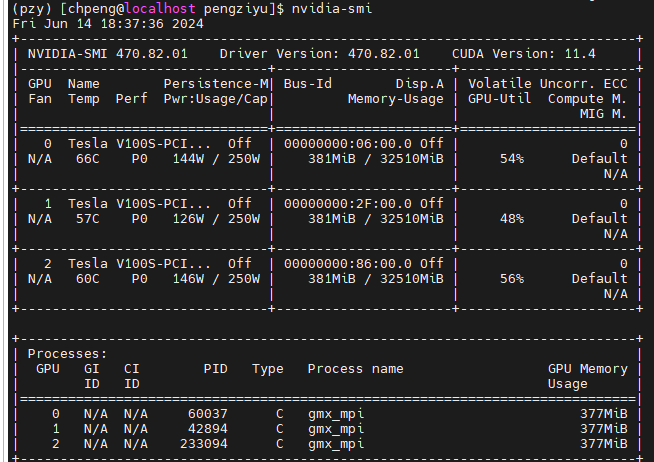Screen dimensions: 654x462
Task: Click the "Volatile Uncorr. ECC" header
Action: coord(548,84)
